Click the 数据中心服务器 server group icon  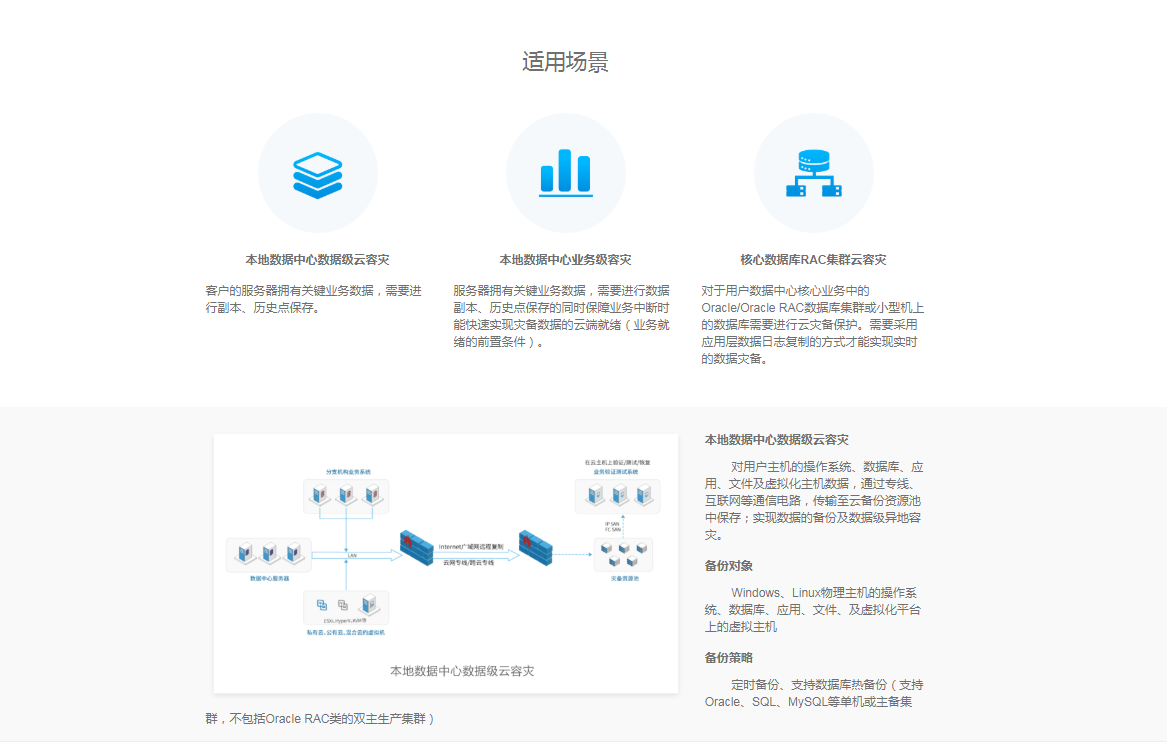coord(269,552)
